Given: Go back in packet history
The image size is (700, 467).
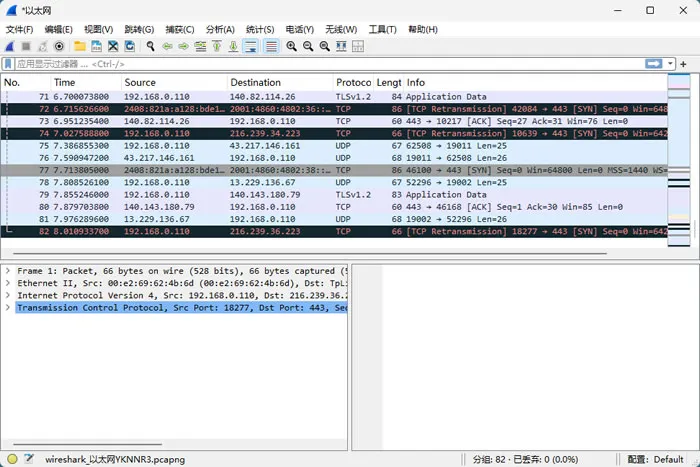Looking at the screenshot, I should coord(167,46).
